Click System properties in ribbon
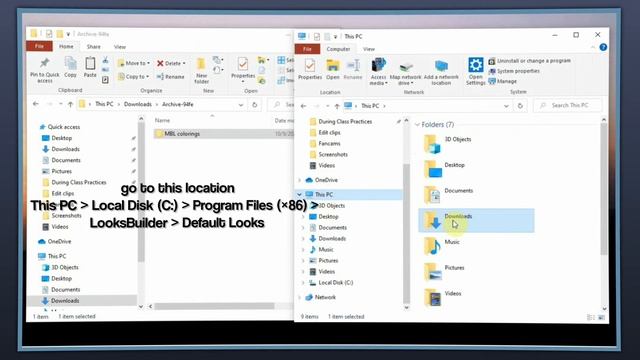The height and width of the screenshot is (360, 640). [514, 71]
